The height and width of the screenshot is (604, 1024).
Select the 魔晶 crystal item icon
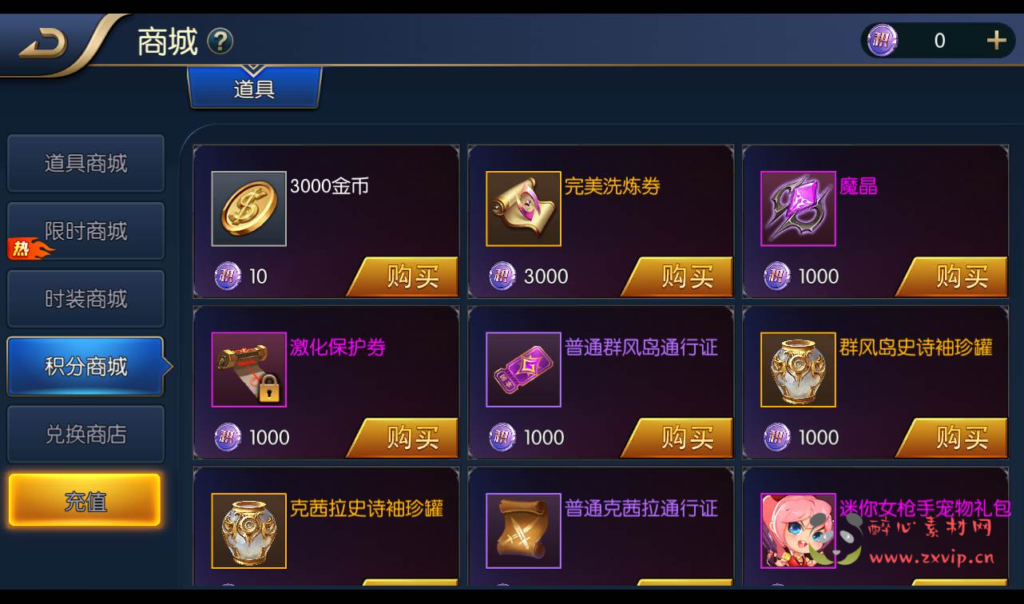click(x=798, y=208)
